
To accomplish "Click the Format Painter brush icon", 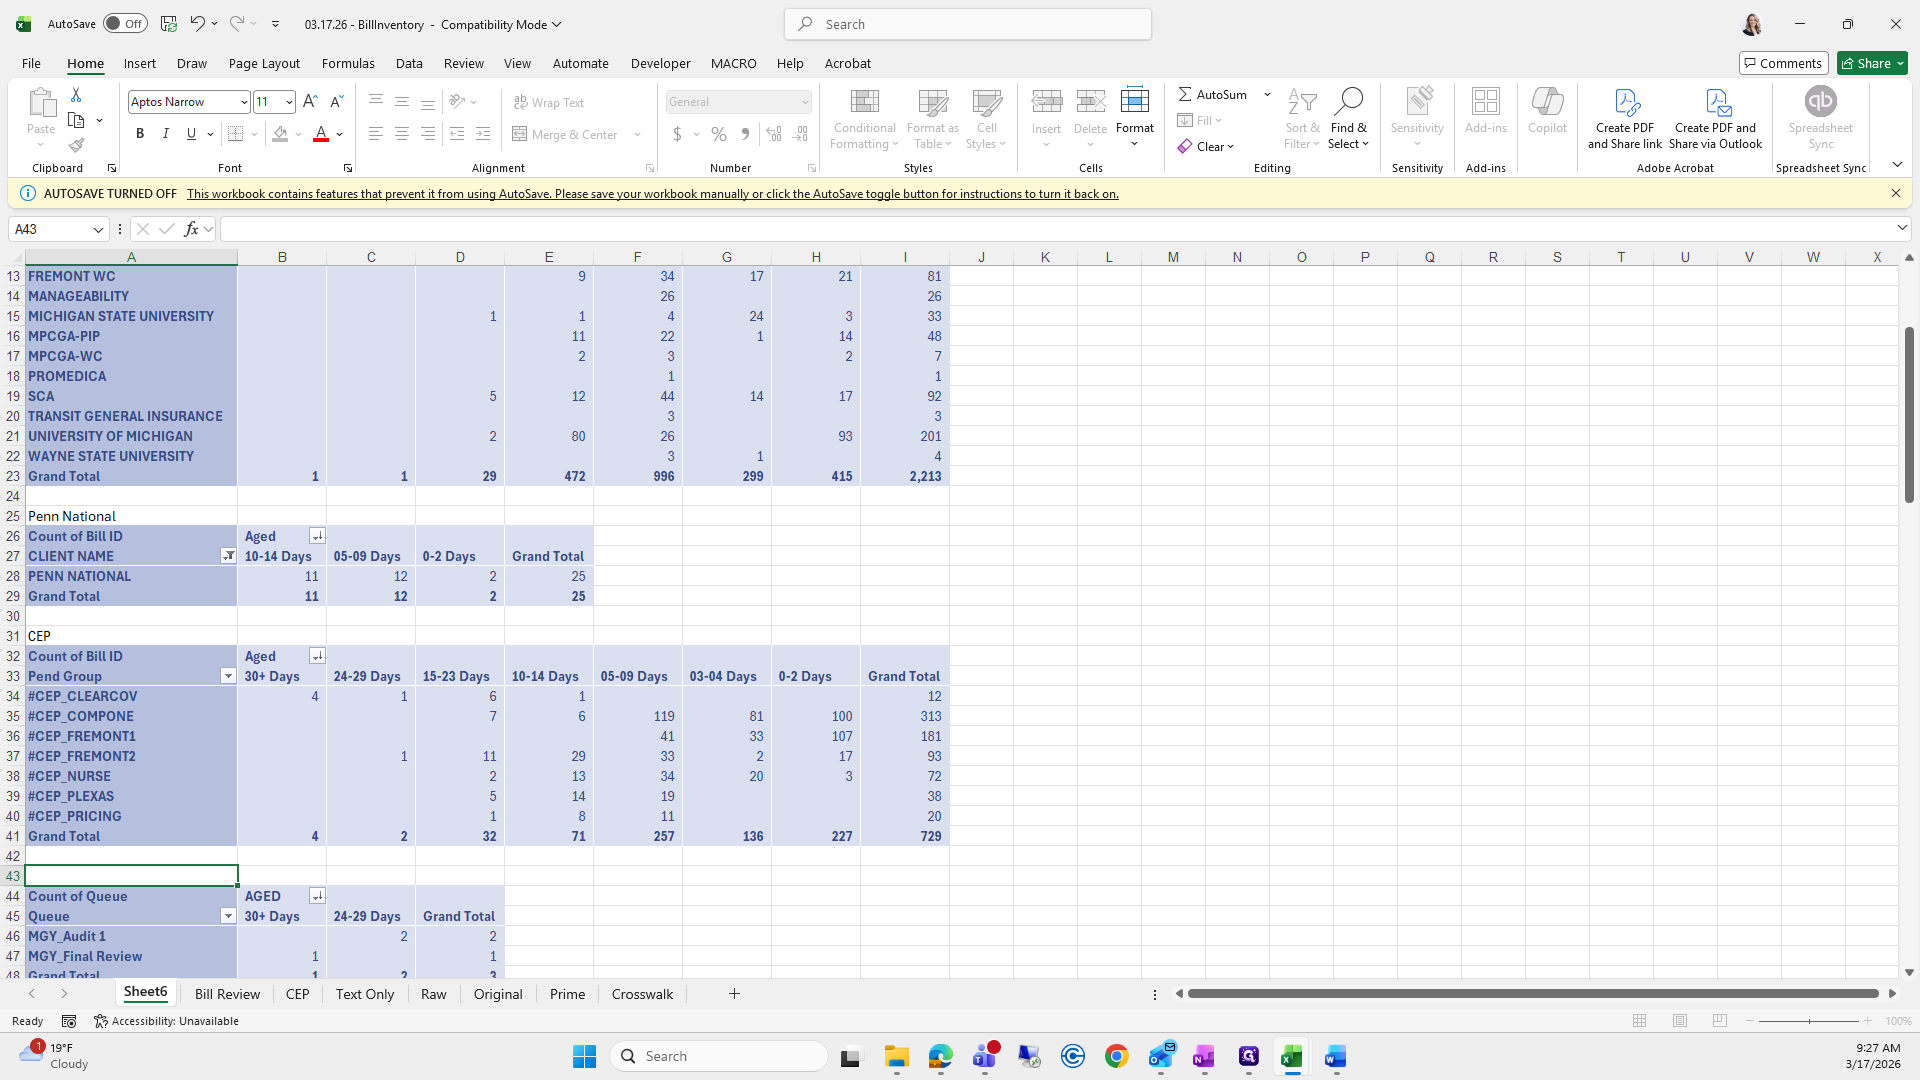I will pyautogui.click(x=76, y=146).
